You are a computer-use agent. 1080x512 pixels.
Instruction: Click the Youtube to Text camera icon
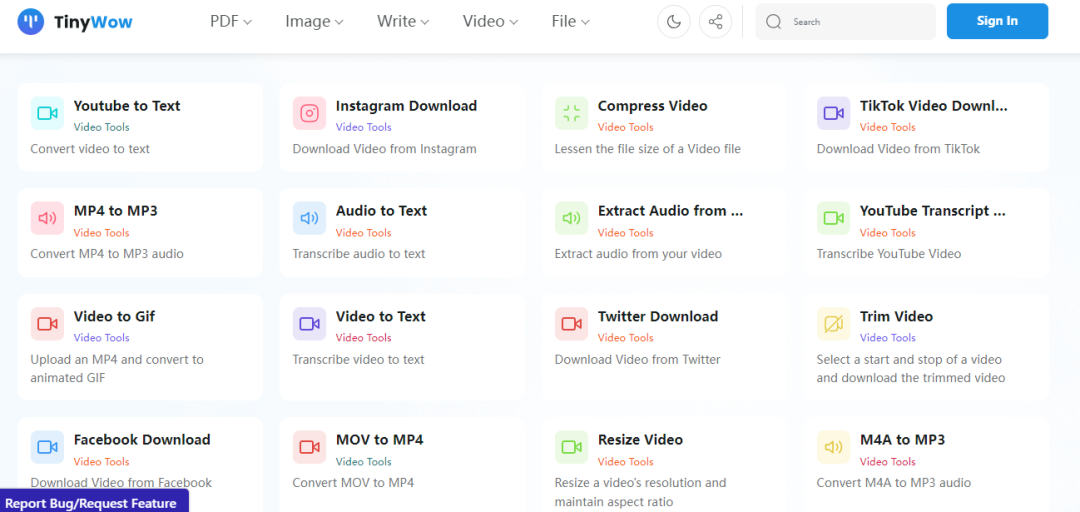48,114
